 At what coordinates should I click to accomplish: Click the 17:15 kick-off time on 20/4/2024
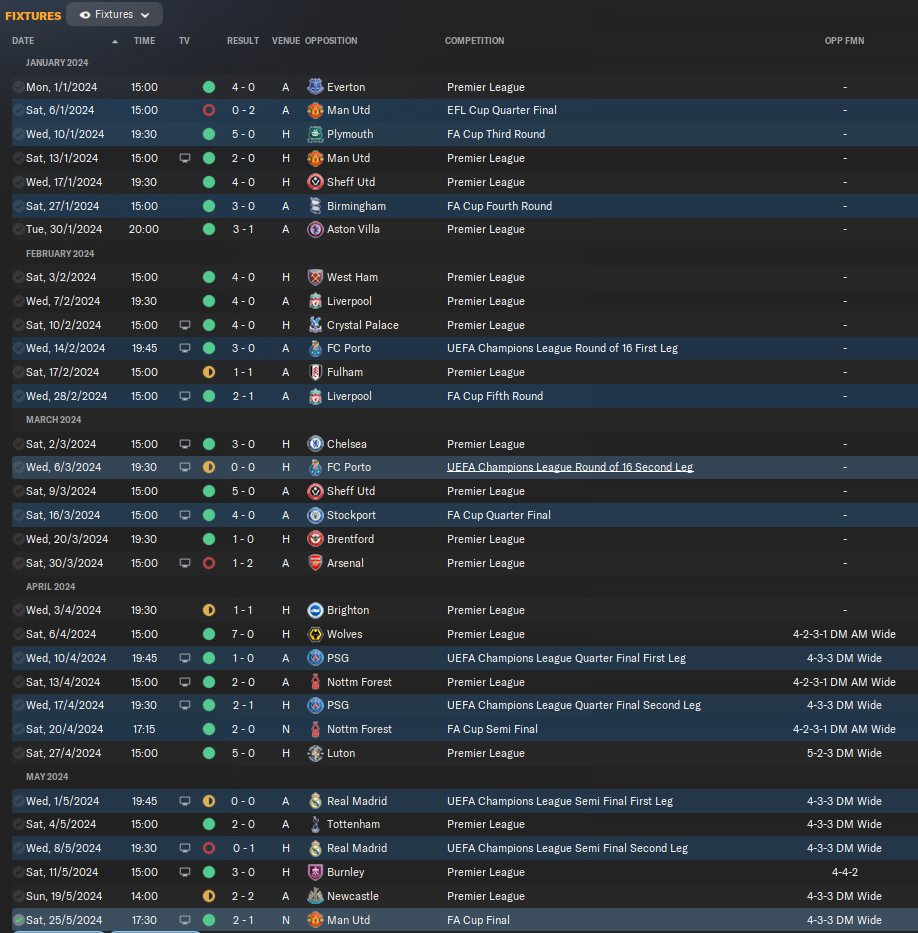pos(144,729)
